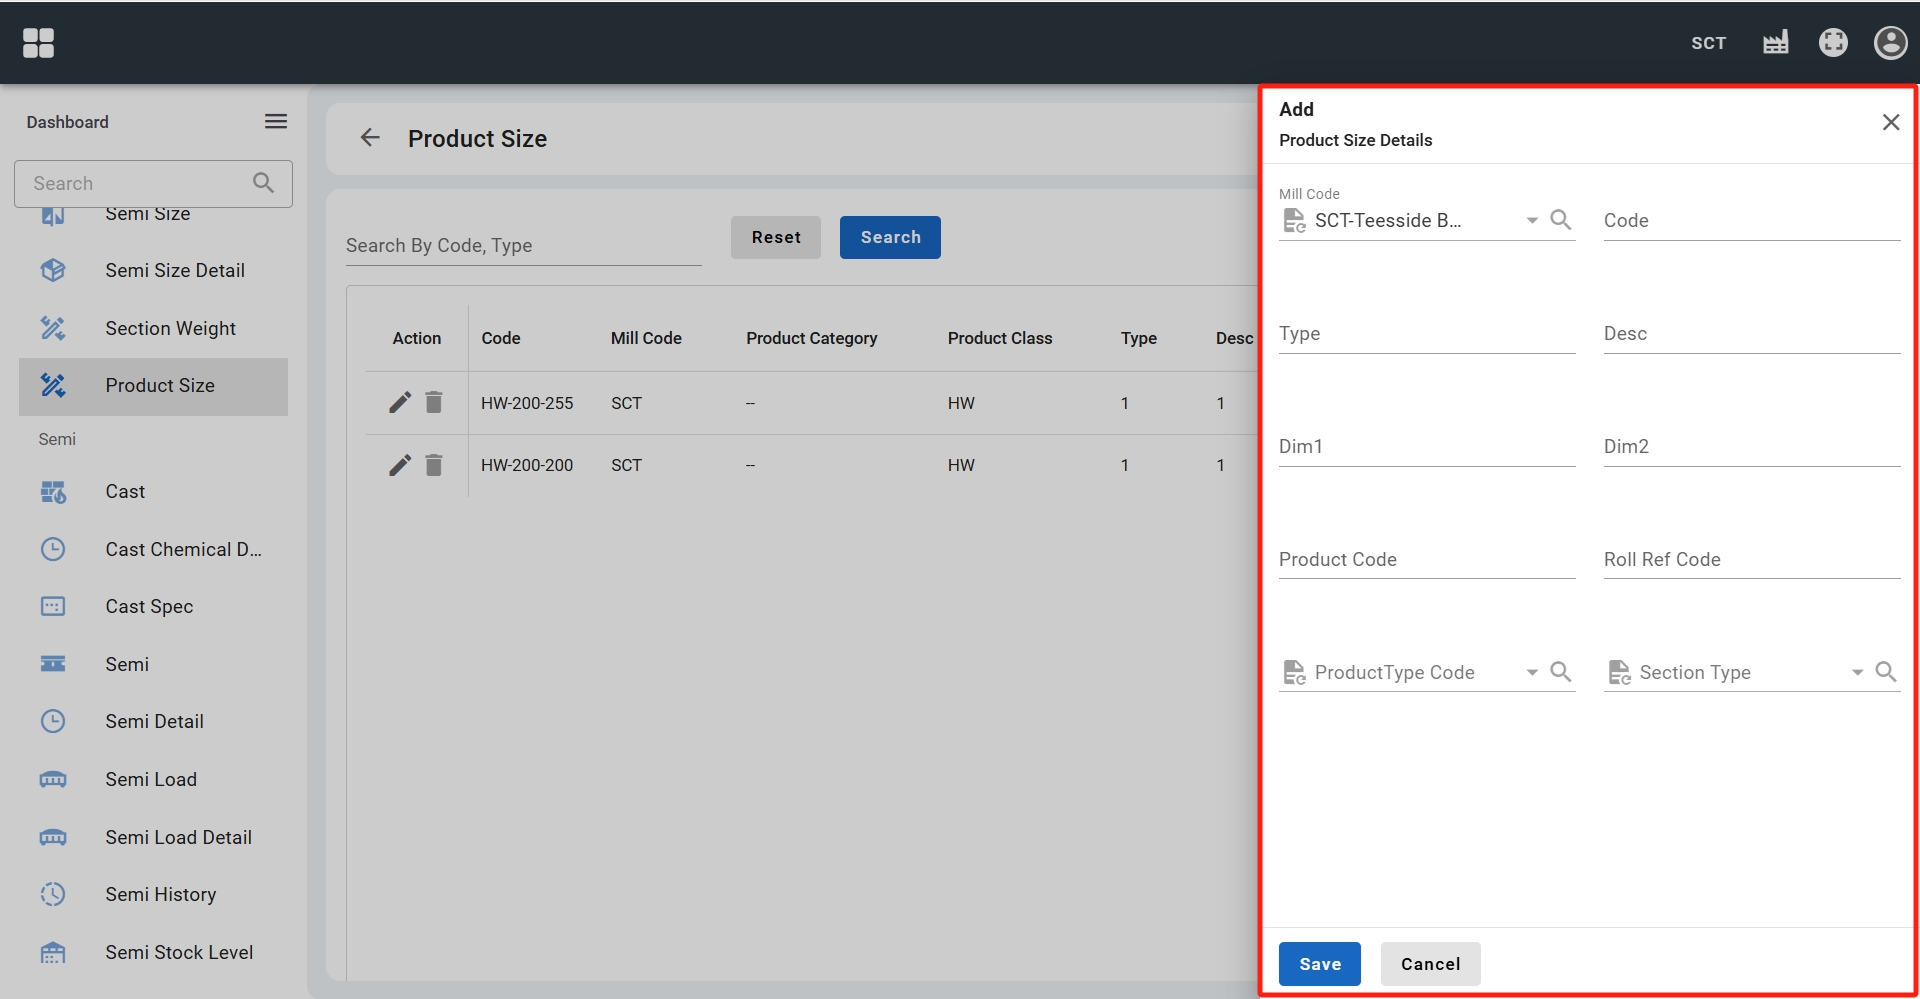1920x999 pixels.
Task: Open the user profile avatar icon
Action: pos(1890,43)
